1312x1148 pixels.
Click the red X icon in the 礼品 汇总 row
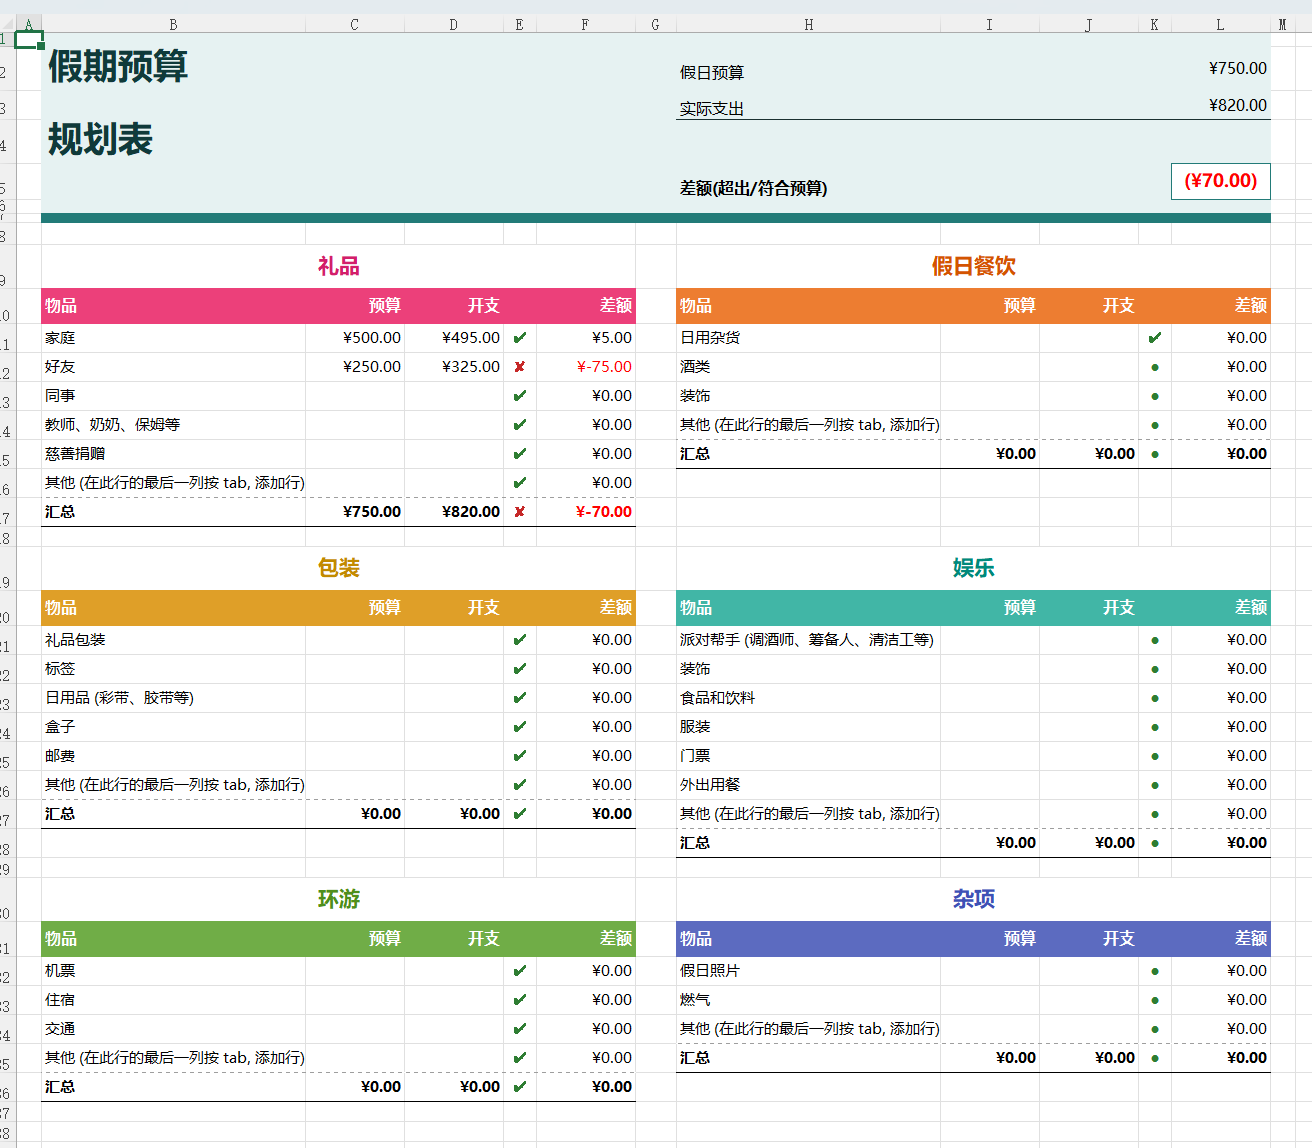click(x=519, y=512)
